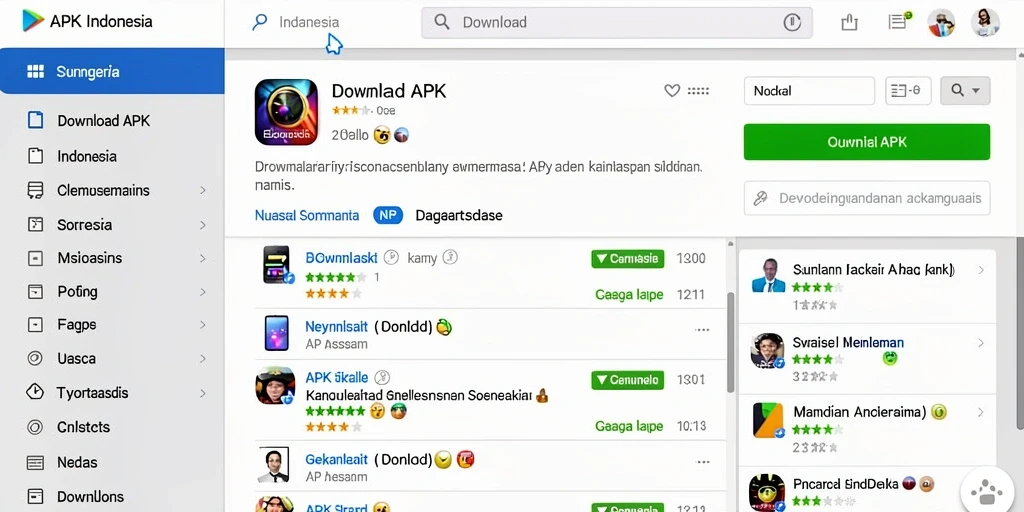Viewport: 1024px width, 512px height.
Task: Click the first Gaaga laipe text beside 1211
Action: [x=629, y=295]
